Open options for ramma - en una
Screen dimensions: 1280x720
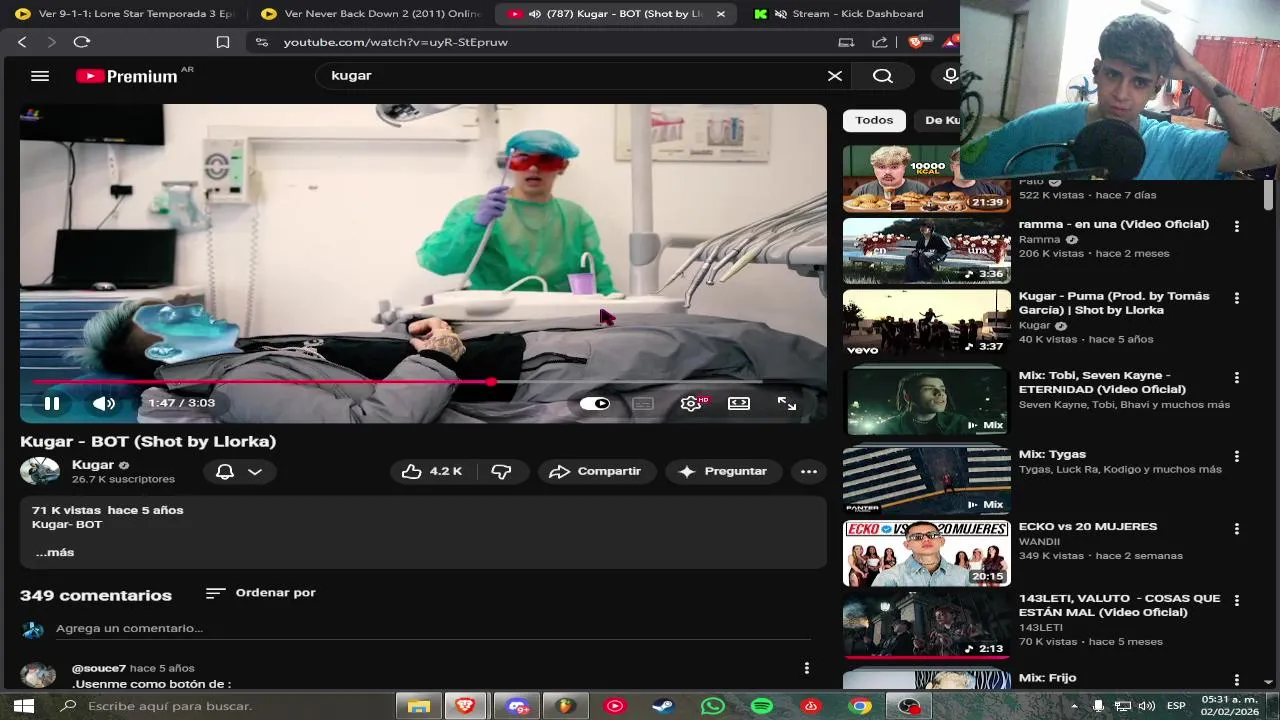point(1237,227)
